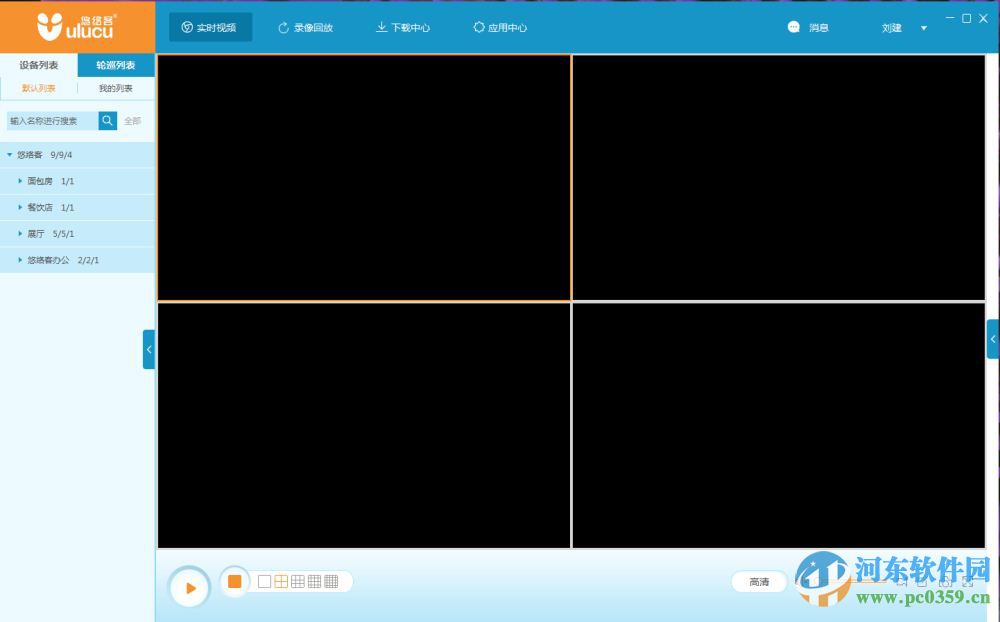The width and height of the screenshot is (1000, 622).
Task: Select the bottom-left video pane
Action: (364, 425)
